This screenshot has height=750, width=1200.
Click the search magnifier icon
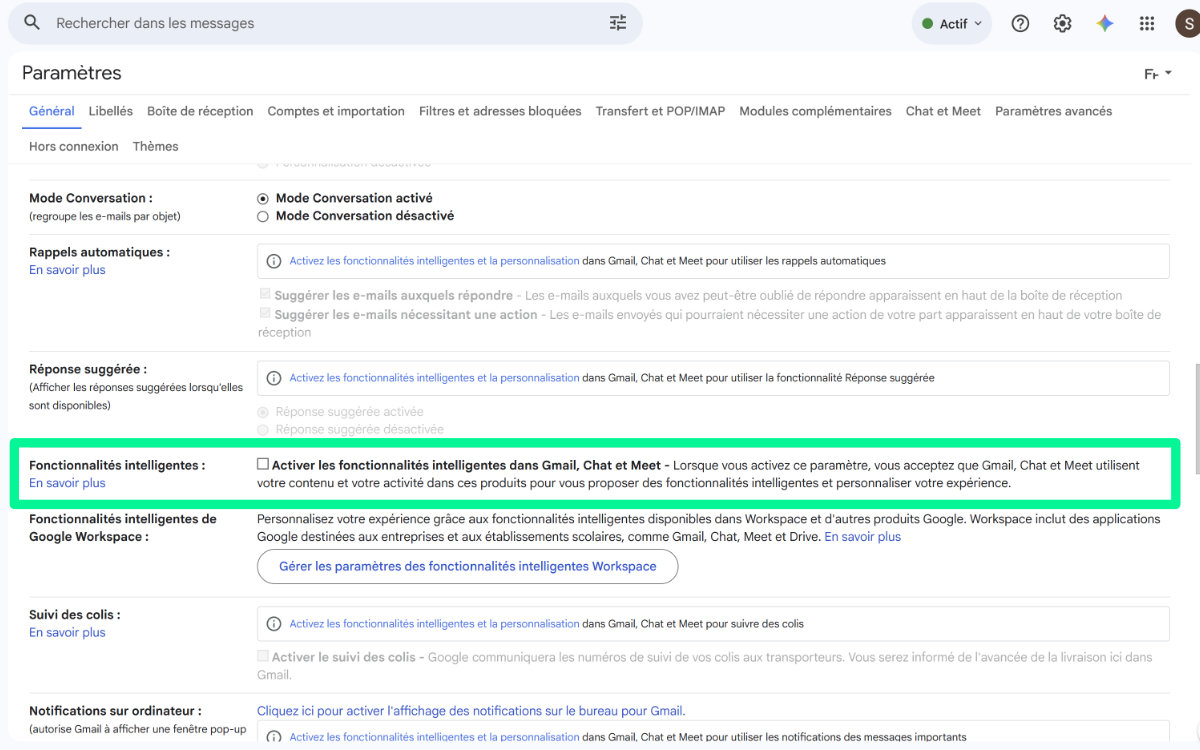tap(32, 22)
